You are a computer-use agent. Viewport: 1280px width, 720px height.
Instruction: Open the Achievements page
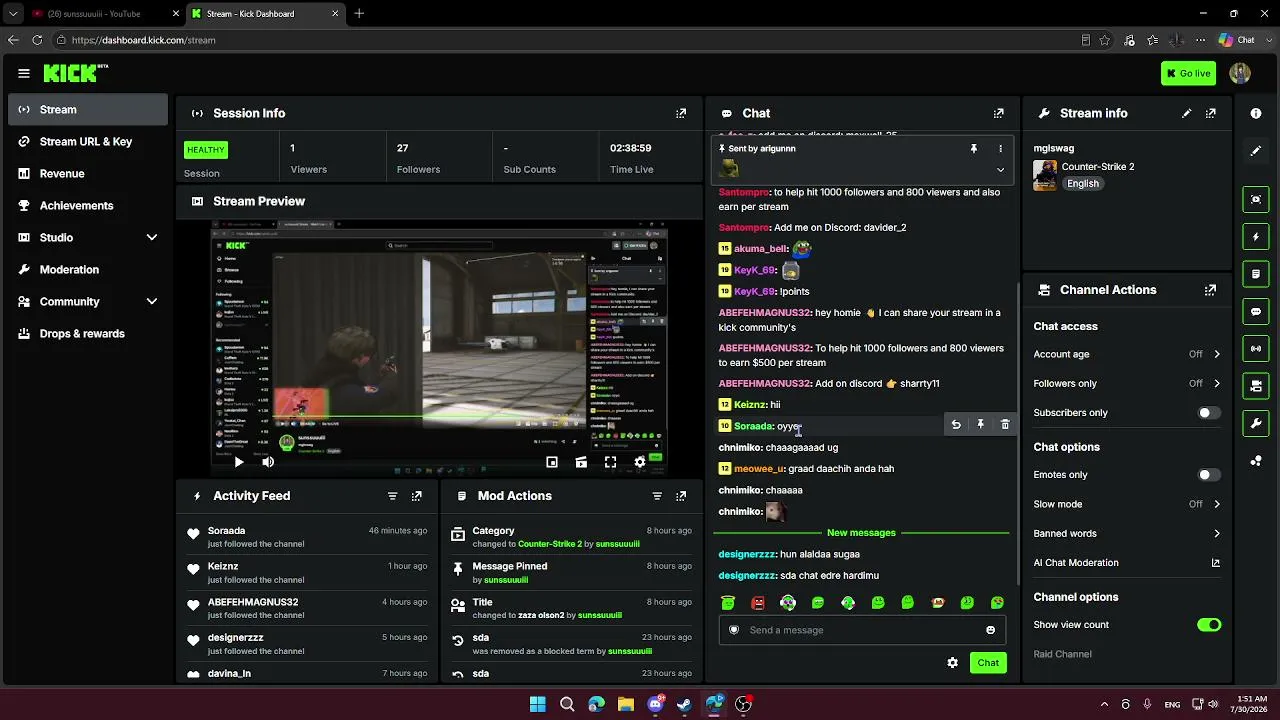pyautogui.click(x=87, y=206)
